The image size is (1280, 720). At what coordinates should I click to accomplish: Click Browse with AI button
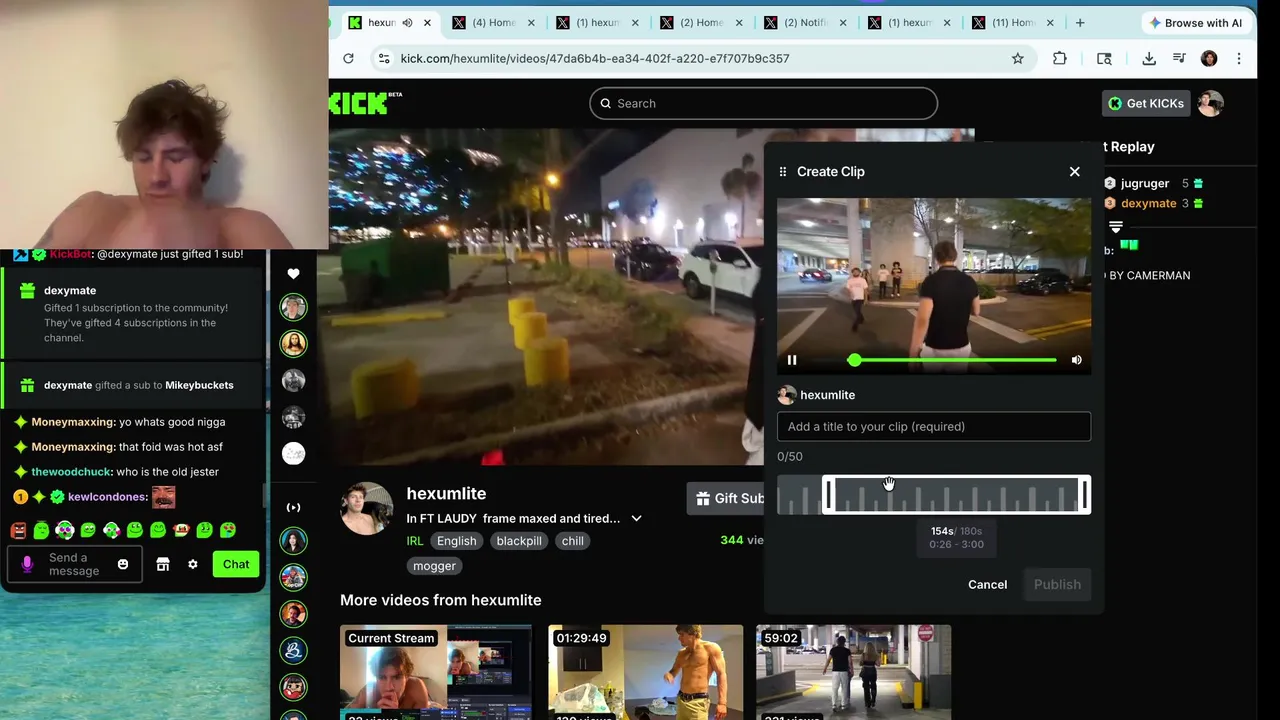click(x=1194, y=22)
